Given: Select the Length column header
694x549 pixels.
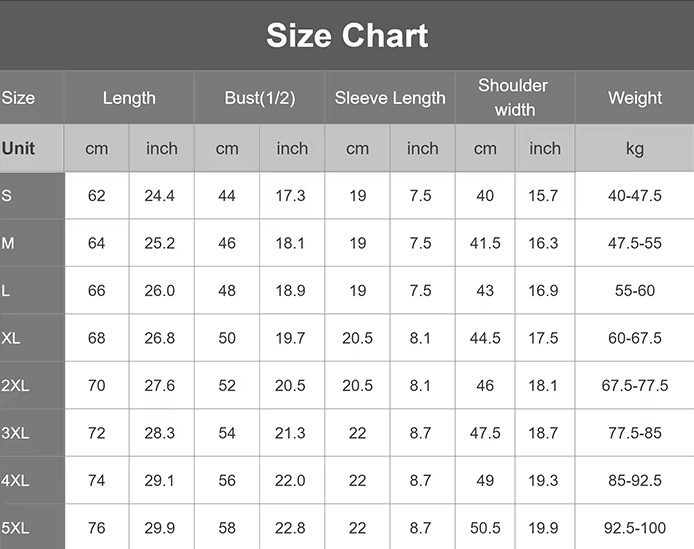Looking at the screenshot, I should tap(129, 98).
